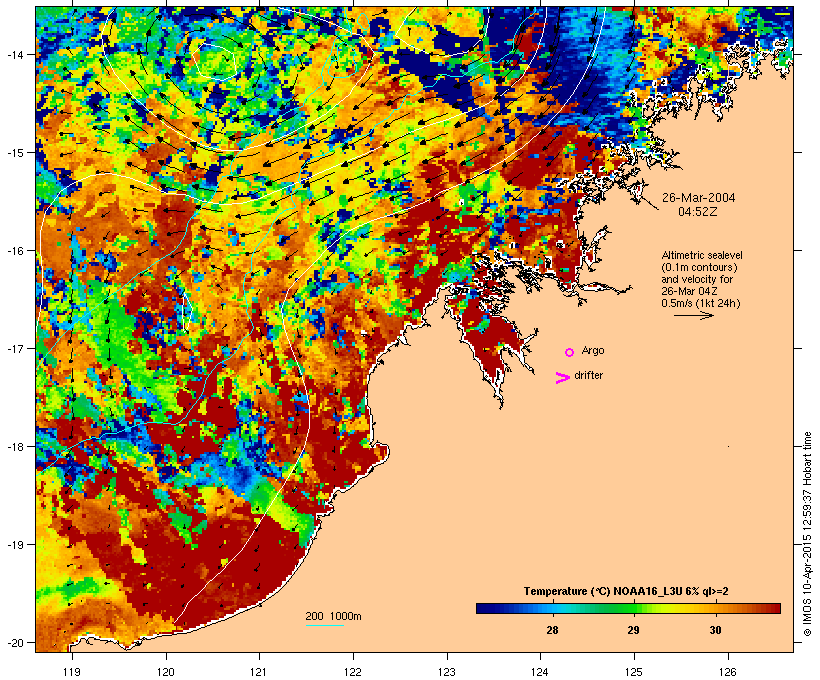
Task: Click the 119 longitude axis label
Action: [x=72, y=672]
